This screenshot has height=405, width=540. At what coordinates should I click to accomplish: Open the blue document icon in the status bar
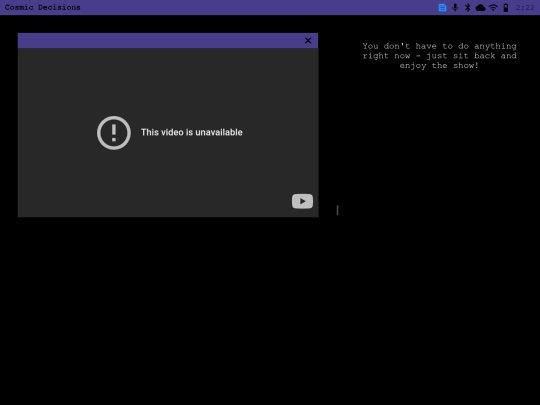[442, 8]
